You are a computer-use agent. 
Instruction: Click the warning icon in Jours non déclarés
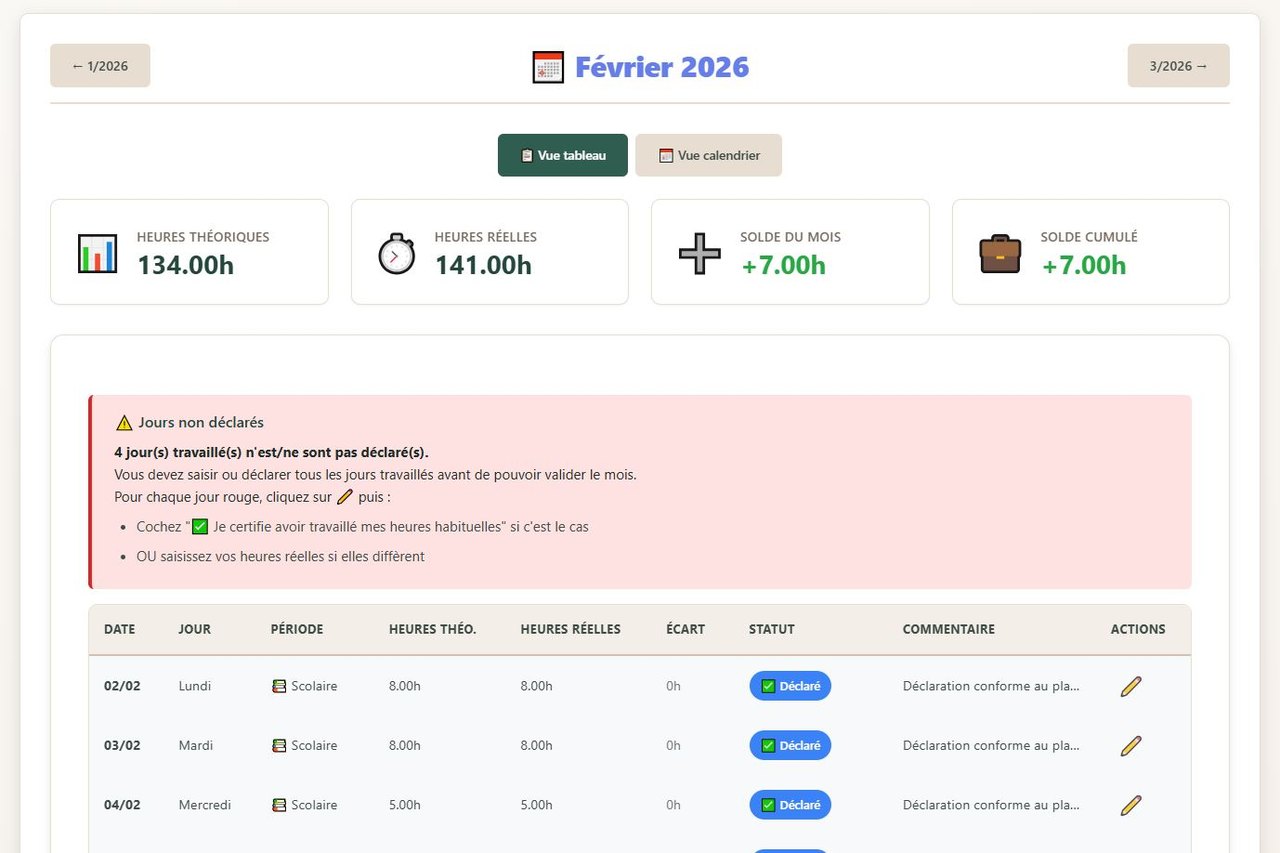tap(124, 423)
